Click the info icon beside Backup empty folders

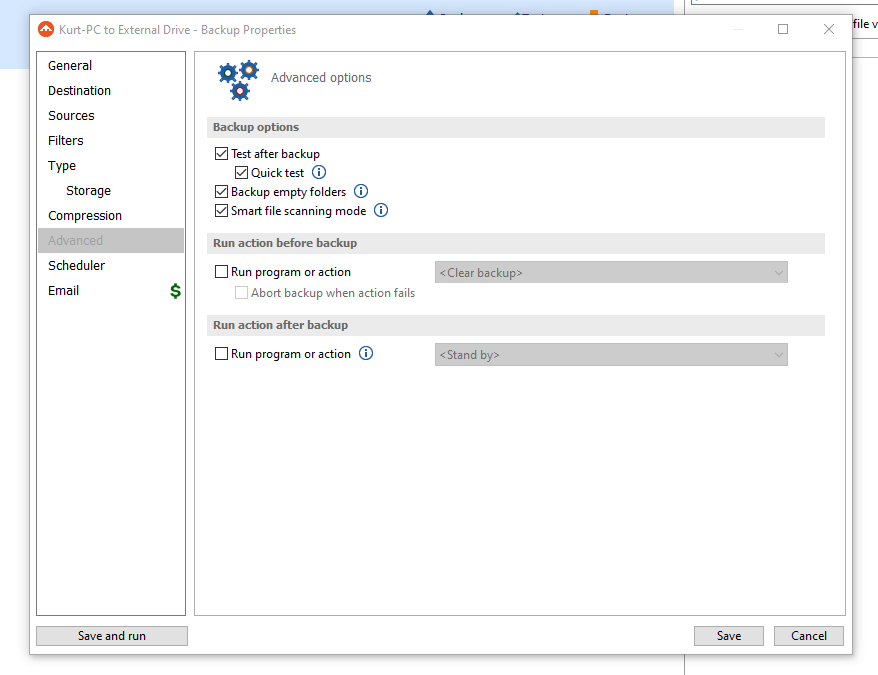[x=361, y=192]
